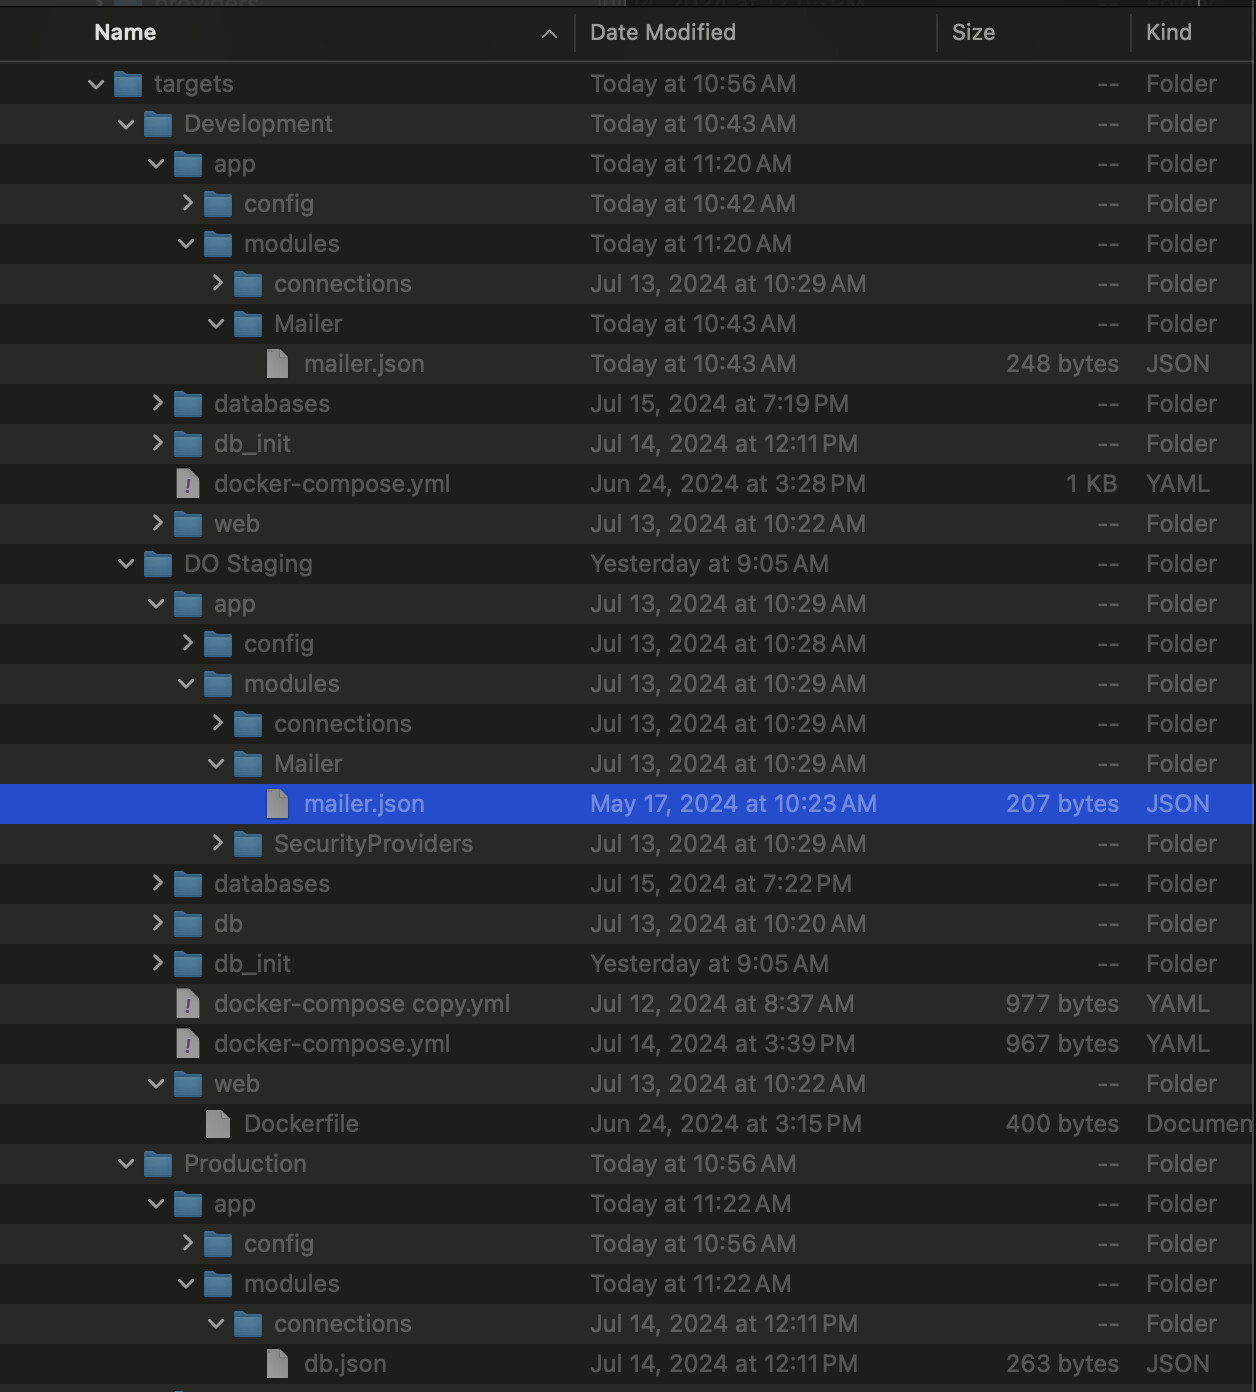Click the Dockerfile document icon

[x=218, y=1124]
